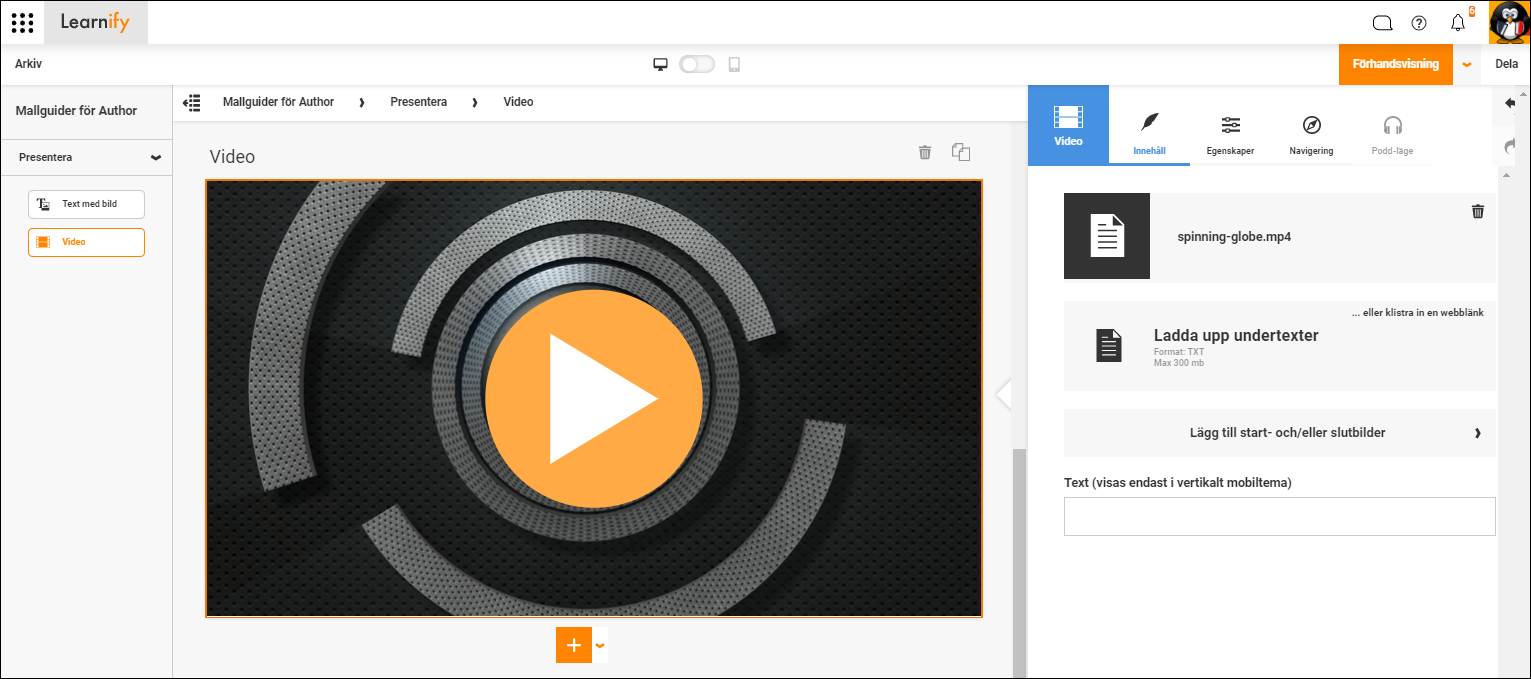Click Ladda upp undertexter upload area
This screenshot has height=679, width=1531.
tap(1280, 346)
